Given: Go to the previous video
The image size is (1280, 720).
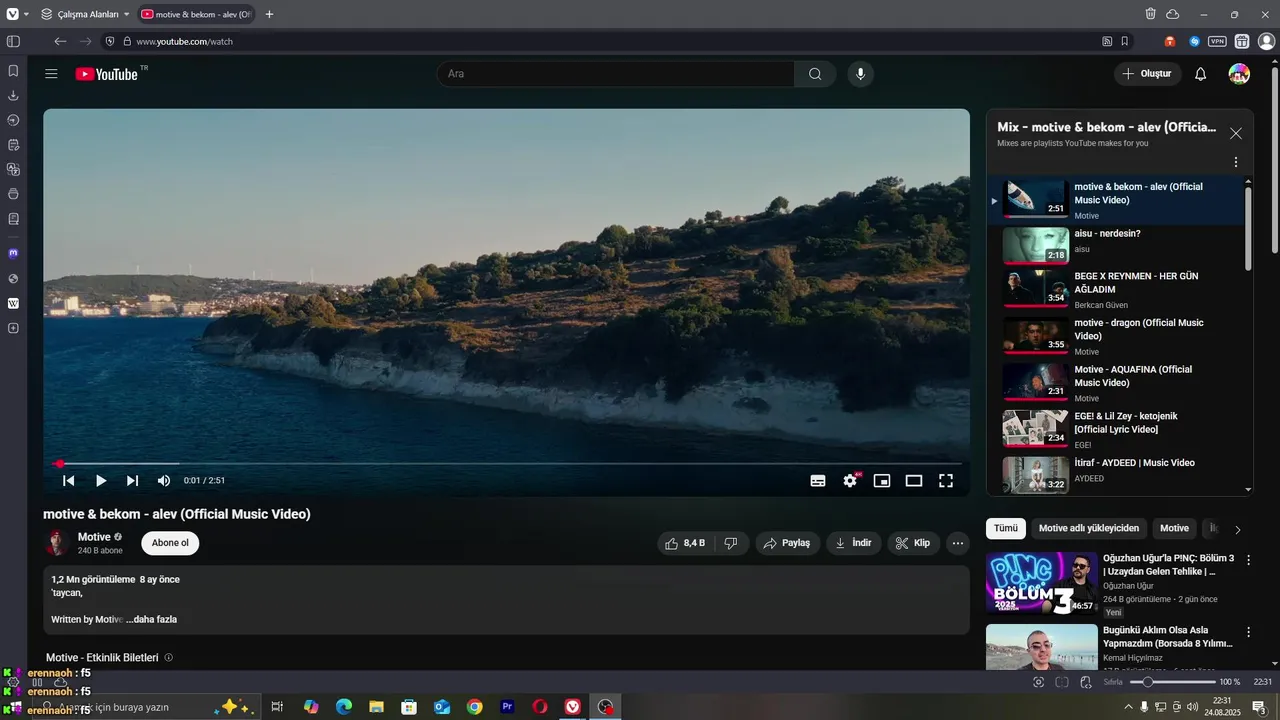Looking at the screenshot, I should (69, 481).
